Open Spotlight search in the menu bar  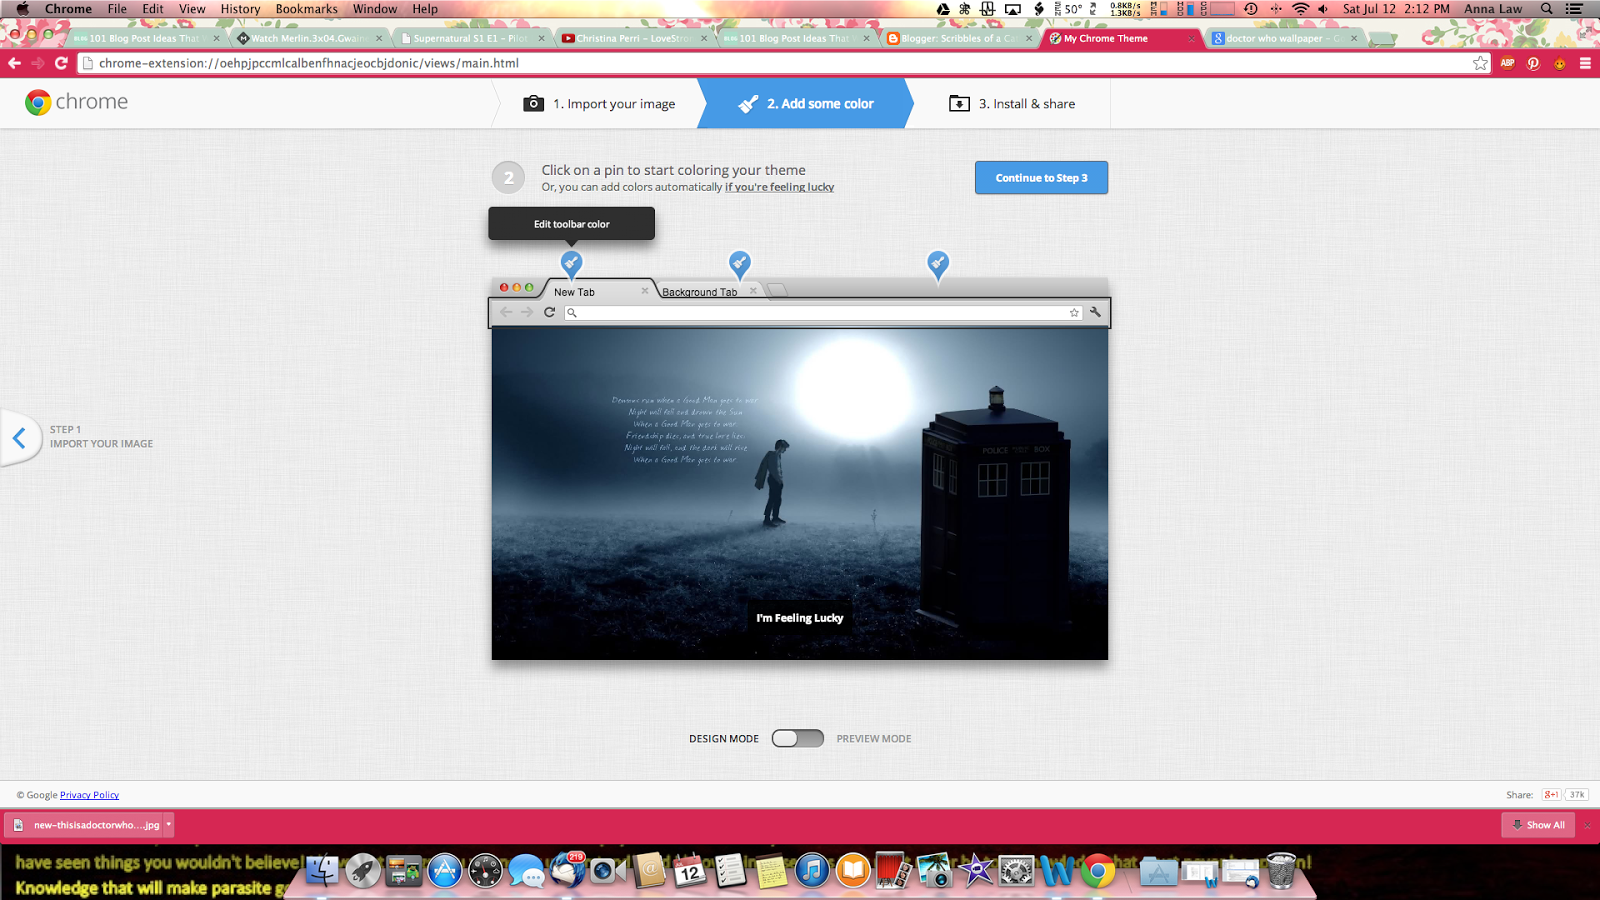(1546, 9)
